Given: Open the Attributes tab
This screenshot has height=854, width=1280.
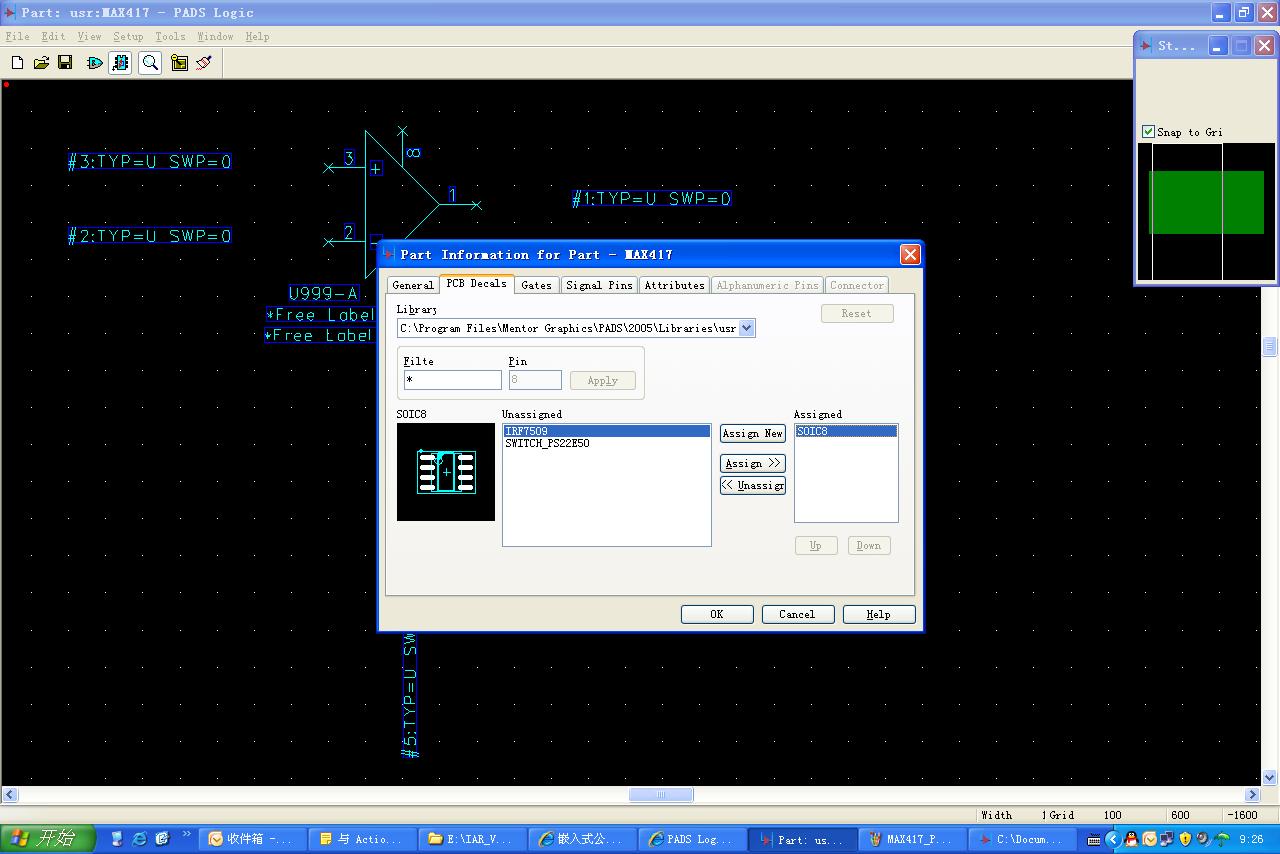Looking at the screenshot, I should point(674,285).
